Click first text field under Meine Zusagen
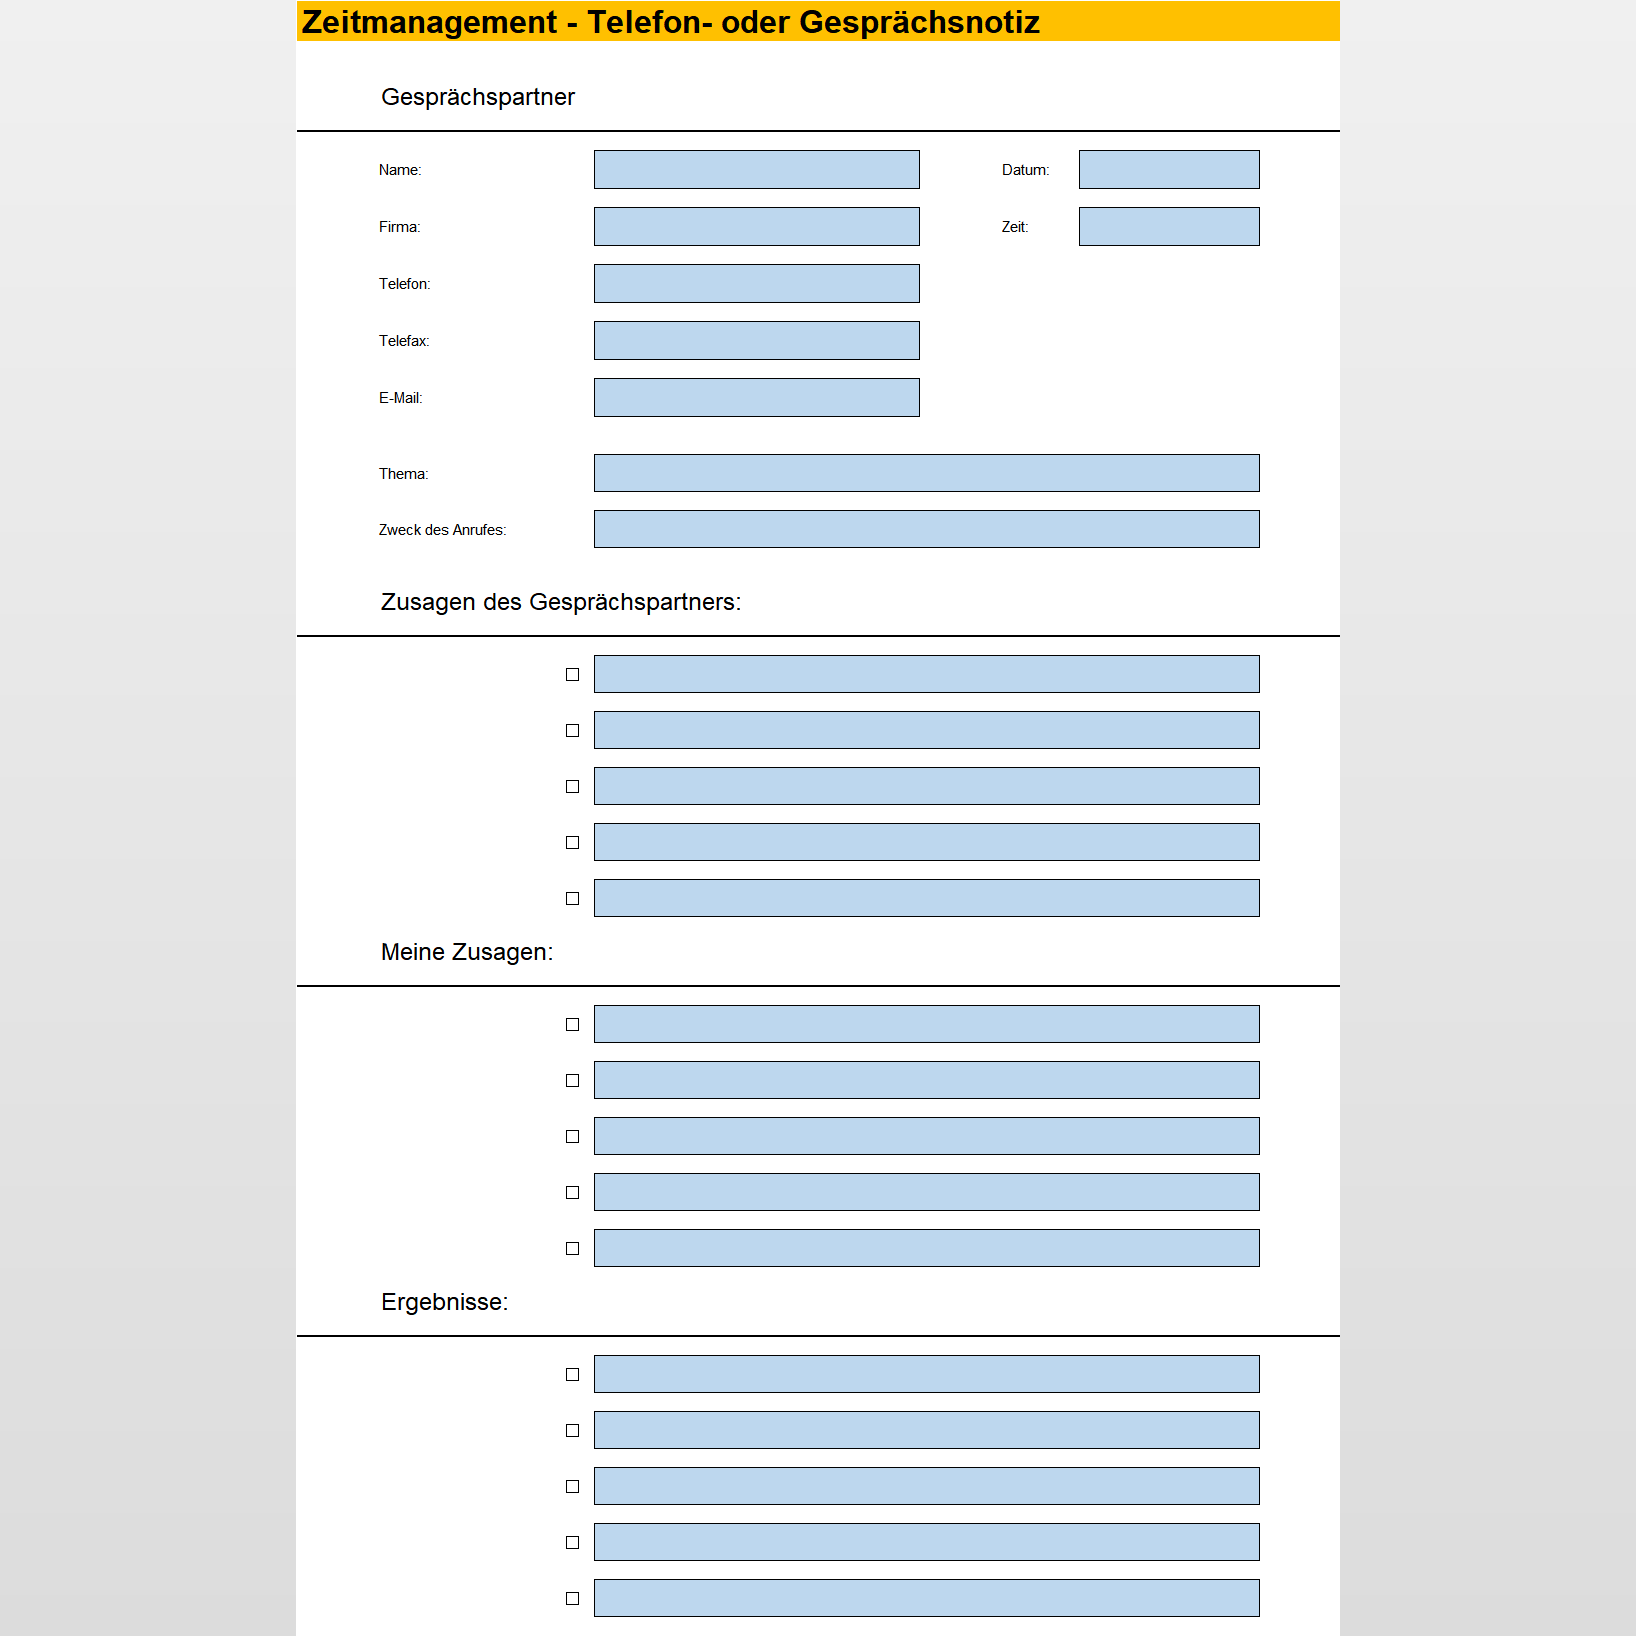 pos(926,1024)
